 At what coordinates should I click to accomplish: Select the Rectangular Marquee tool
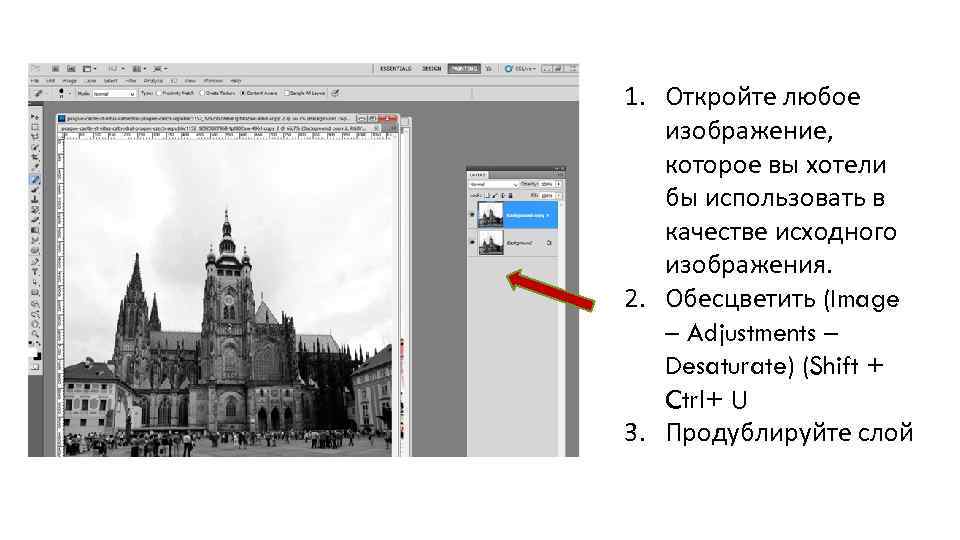(35, 127)
